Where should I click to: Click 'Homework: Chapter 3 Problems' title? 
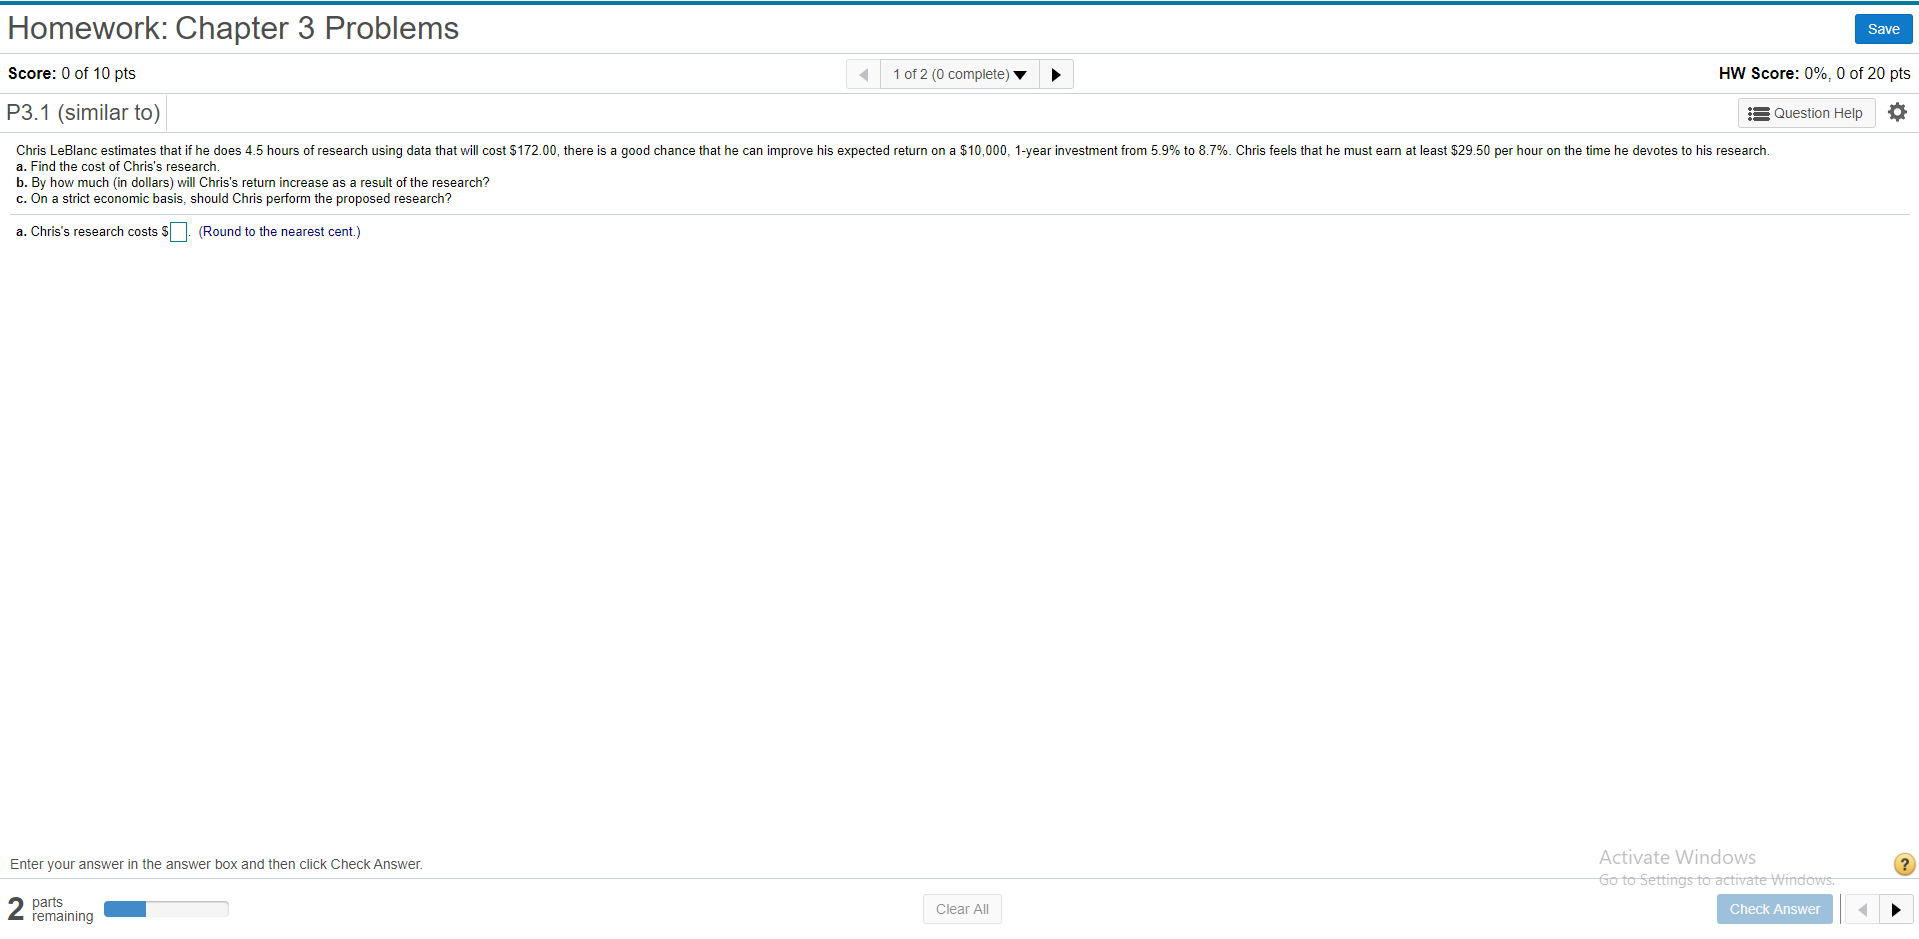click(233, 28)
